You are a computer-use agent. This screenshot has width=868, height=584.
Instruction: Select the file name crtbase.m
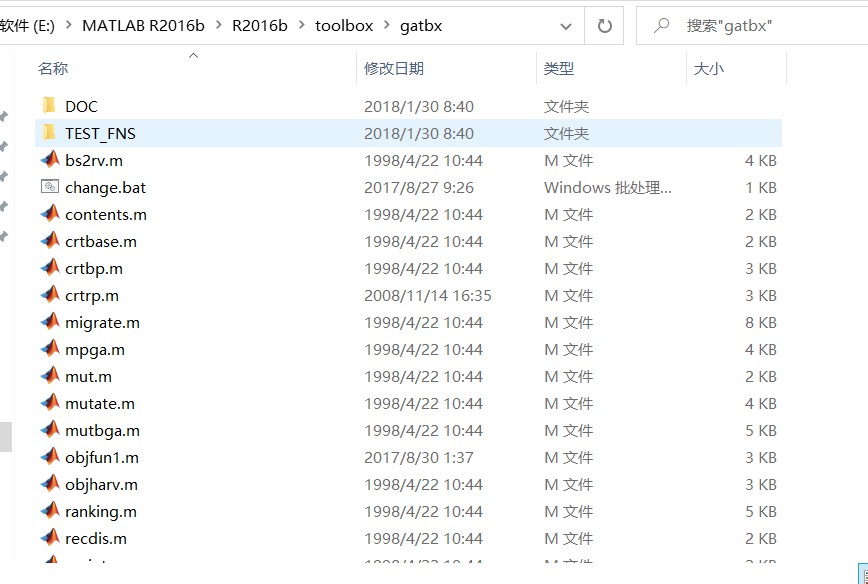pyautogui.click(x=101, y=241)
